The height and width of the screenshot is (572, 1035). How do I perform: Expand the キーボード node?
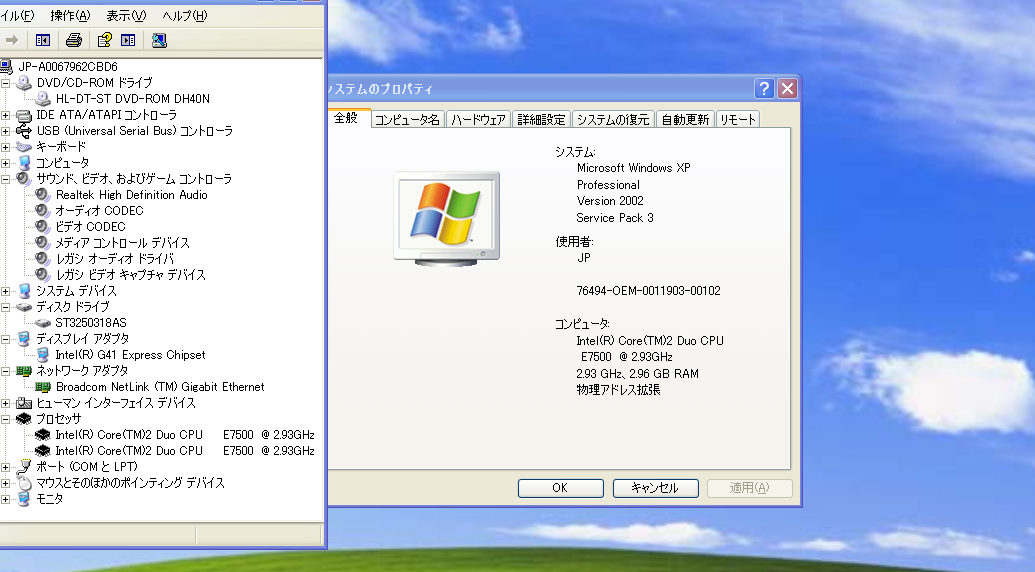click(5, 146)
